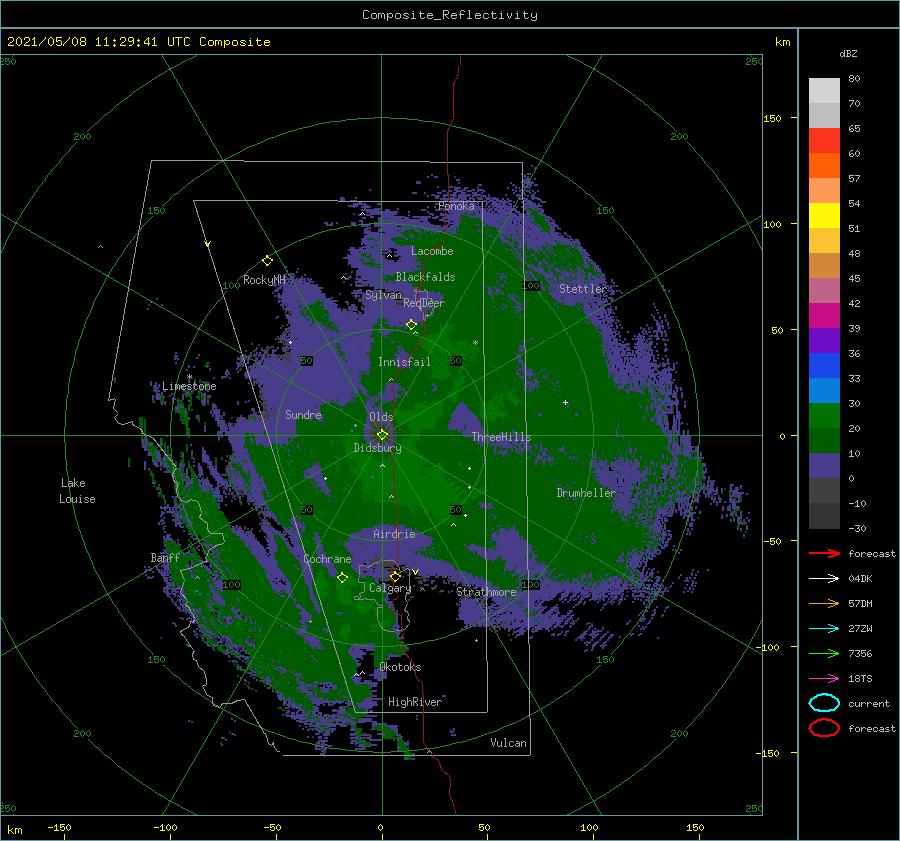Click the 7356 legend label
This screenshot has width=900, height=841.
click(x=860, y=653)
